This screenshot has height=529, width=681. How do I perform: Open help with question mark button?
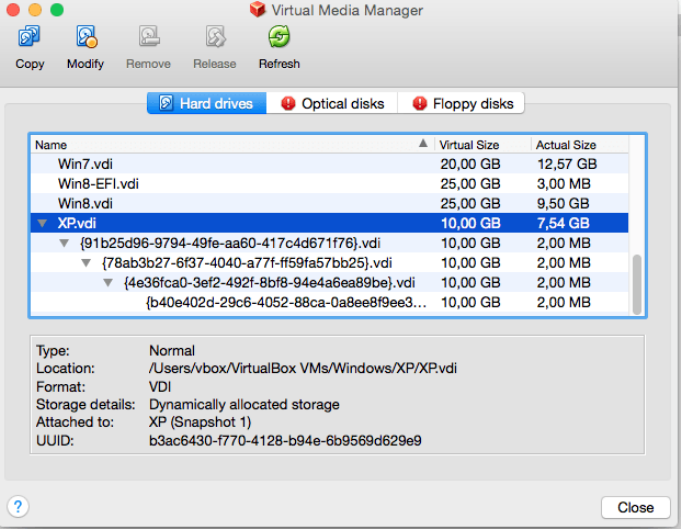[18, 506]
